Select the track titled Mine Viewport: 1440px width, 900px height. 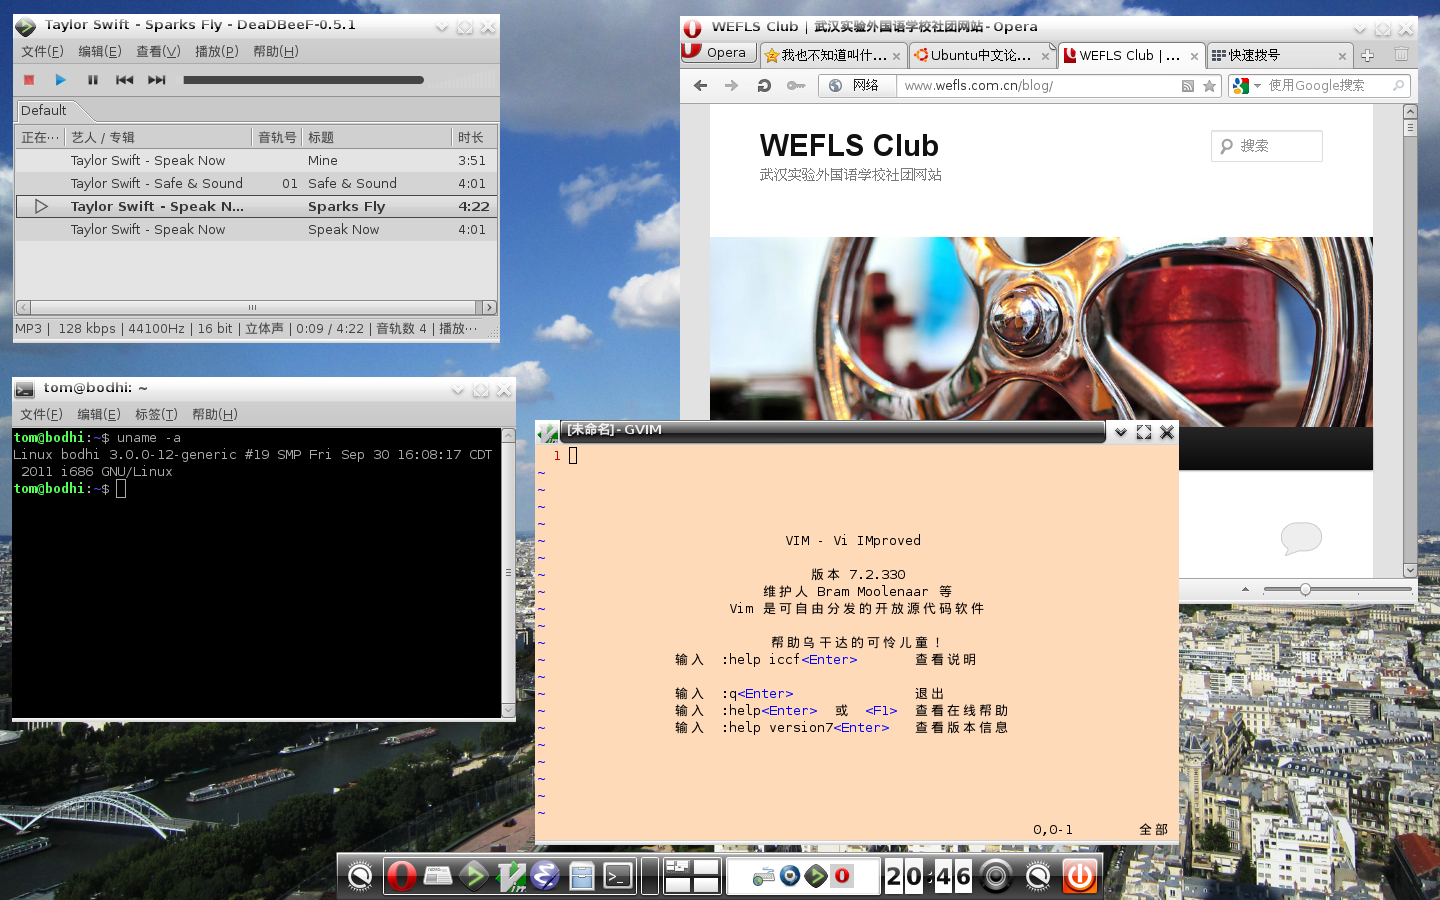click(256, 160)
